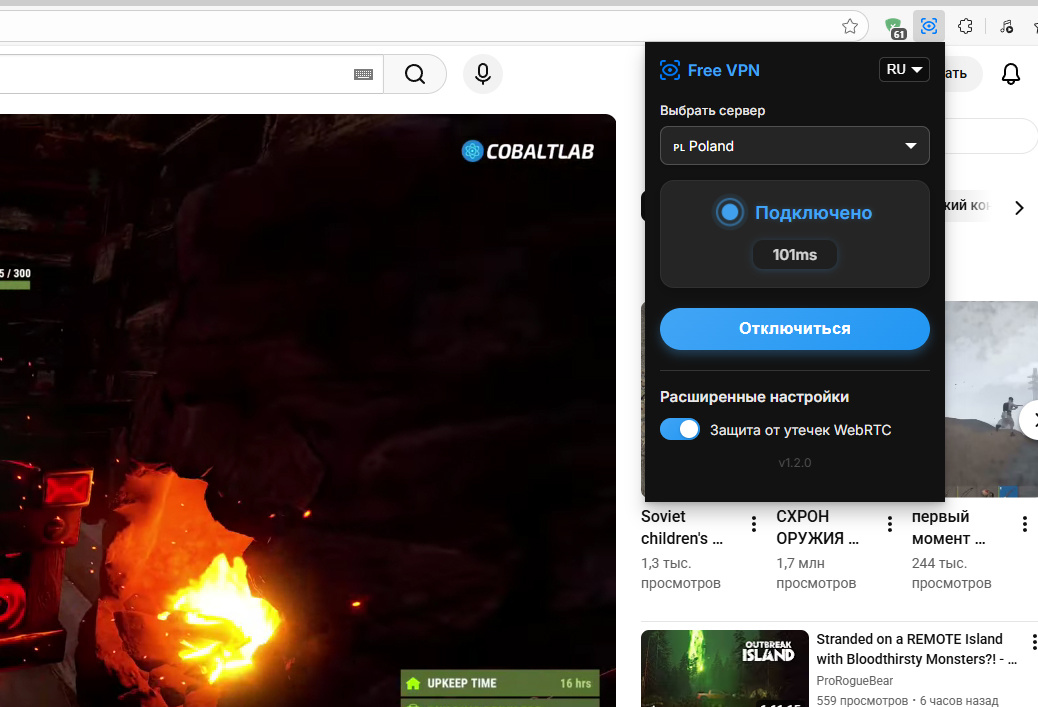
Task: Expand the Poland server selection dropdown
Action: pos(794,146)
